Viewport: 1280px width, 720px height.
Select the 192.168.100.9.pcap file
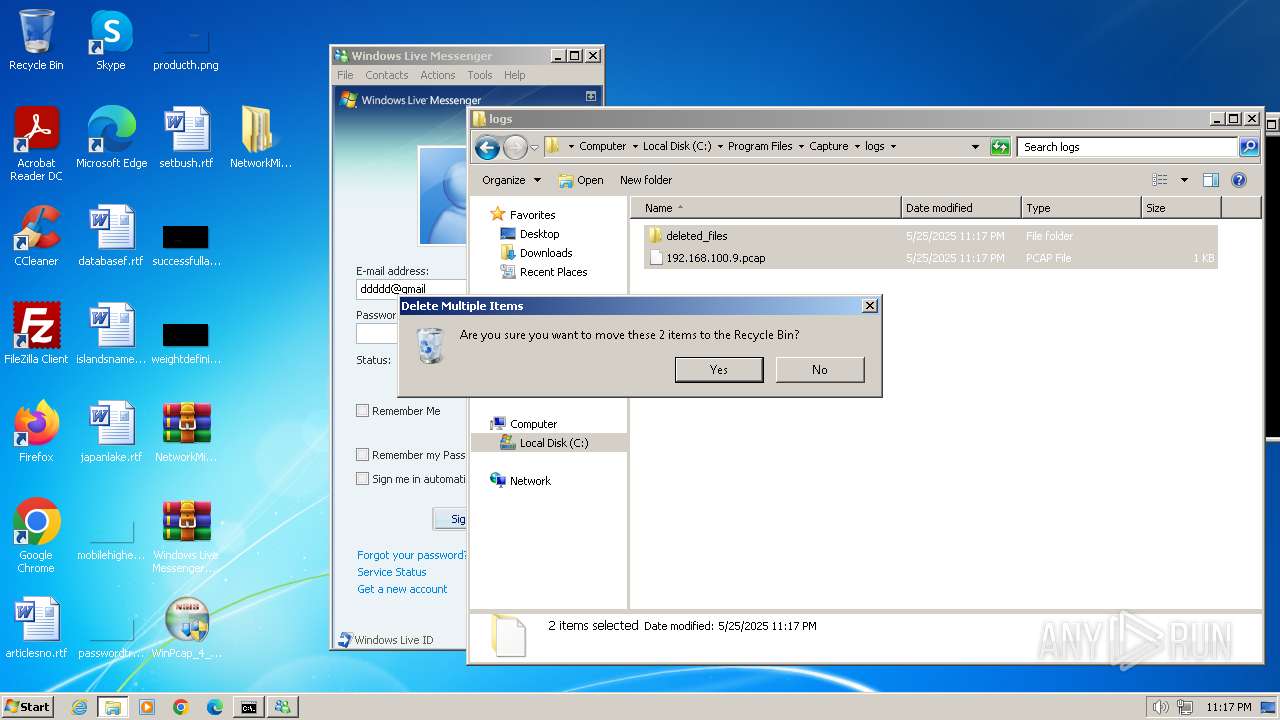[x=930, y=258]
